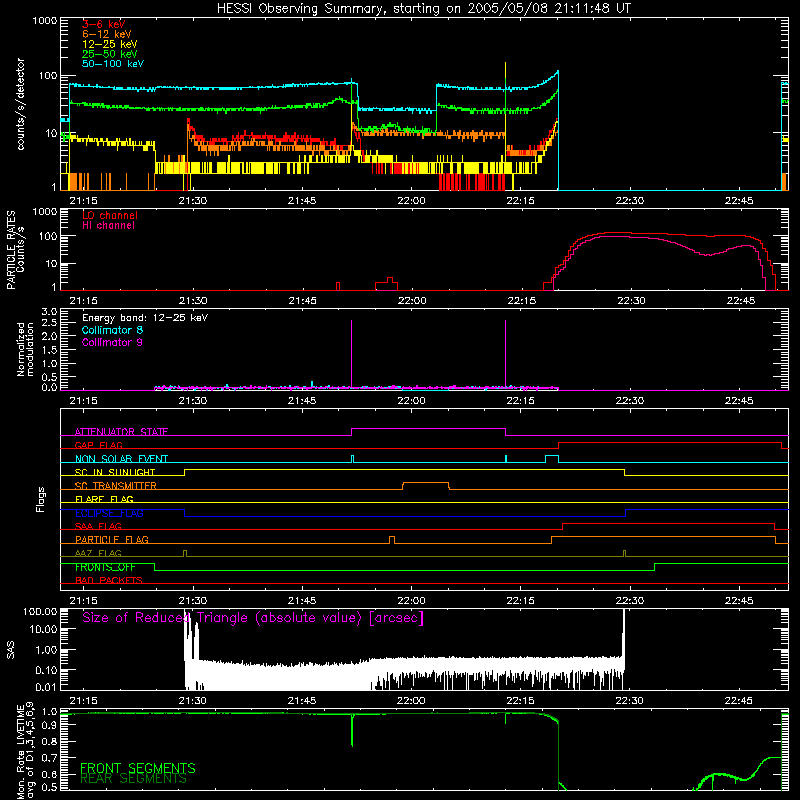Click the 22:00 tick under the count-rate panel
The height and width of the screenshot is (800, 800).
coord(411,201)
